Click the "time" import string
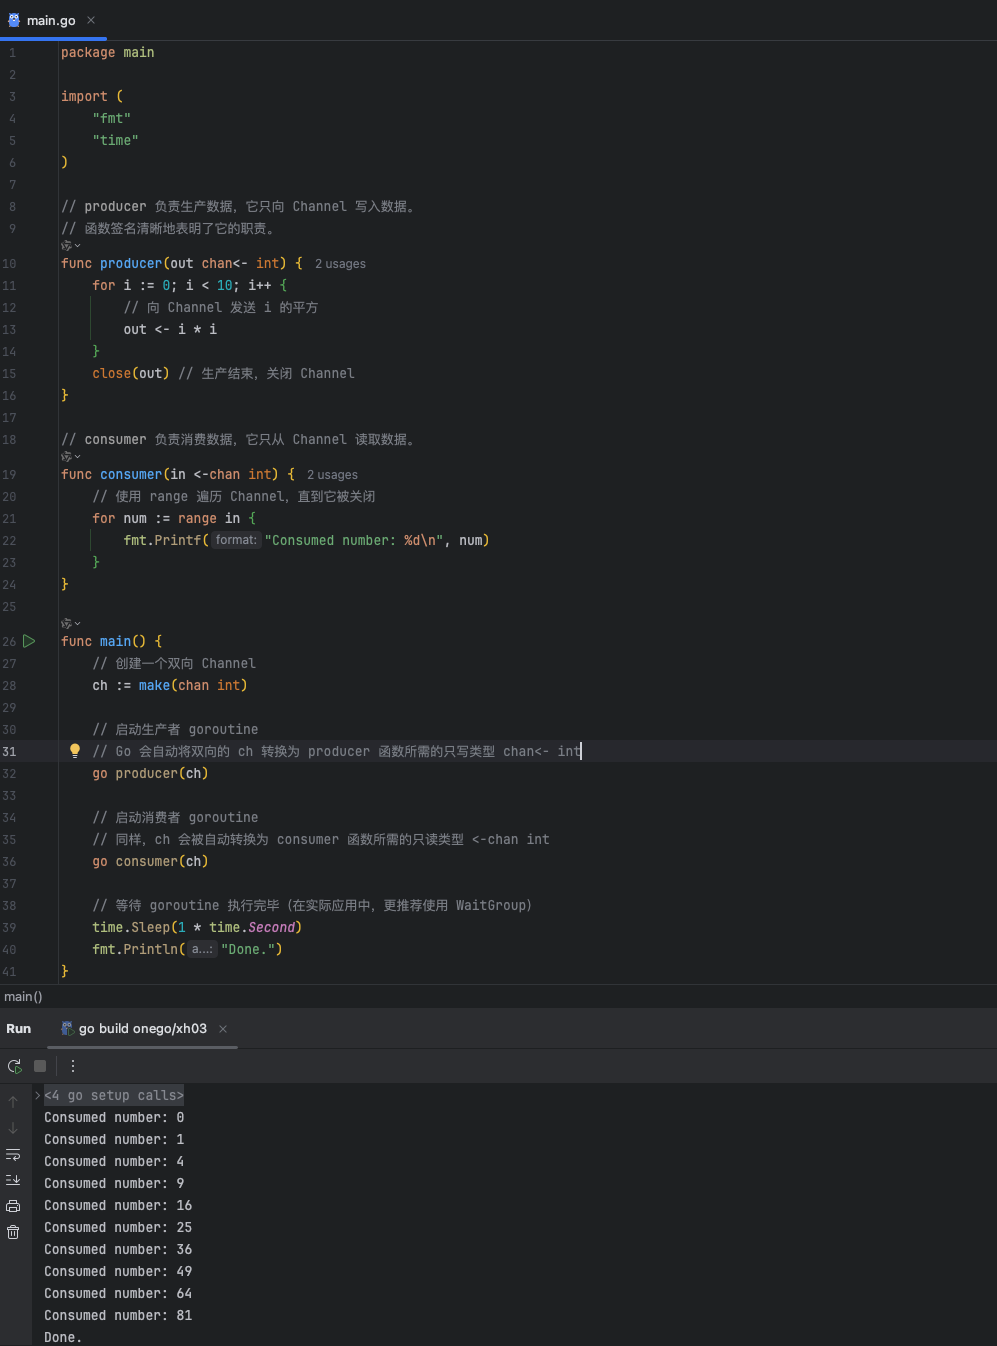The height and width of the screenshot is (1346, 997). pos(116,140)
